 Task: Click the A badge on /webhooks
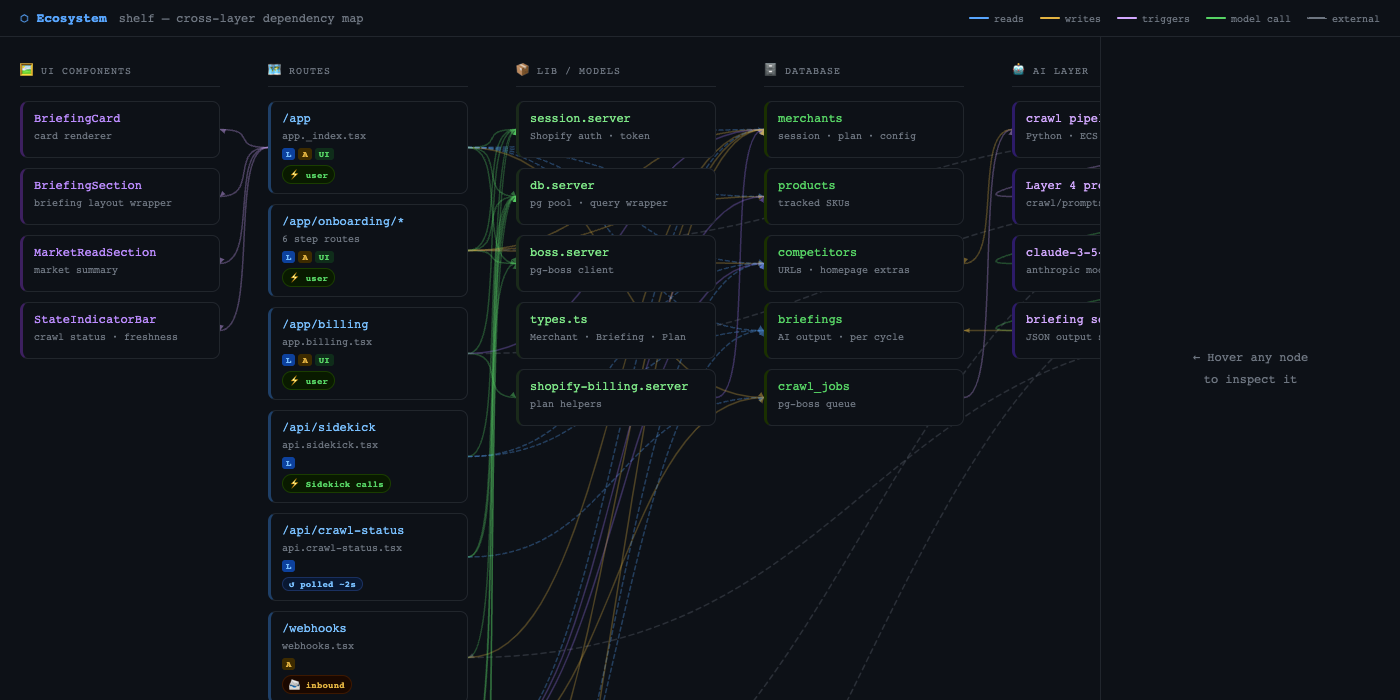pyautogui.click(x=288, y=664)
